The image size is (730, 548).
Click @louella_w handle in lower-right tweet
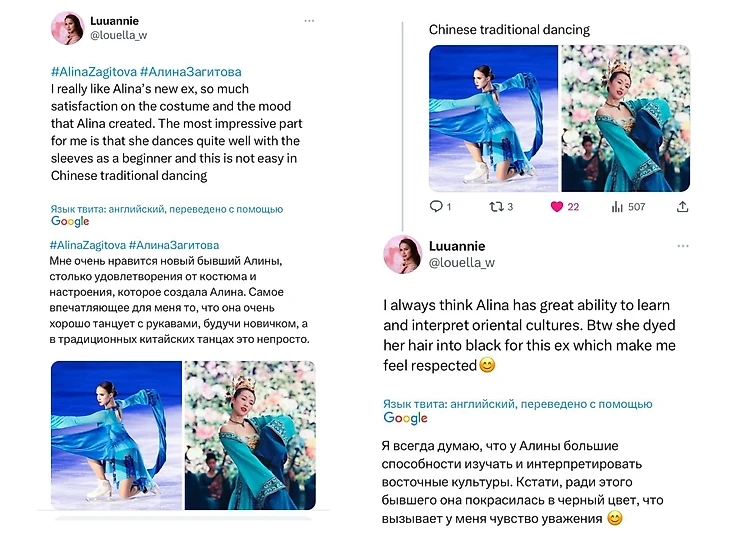461,263
